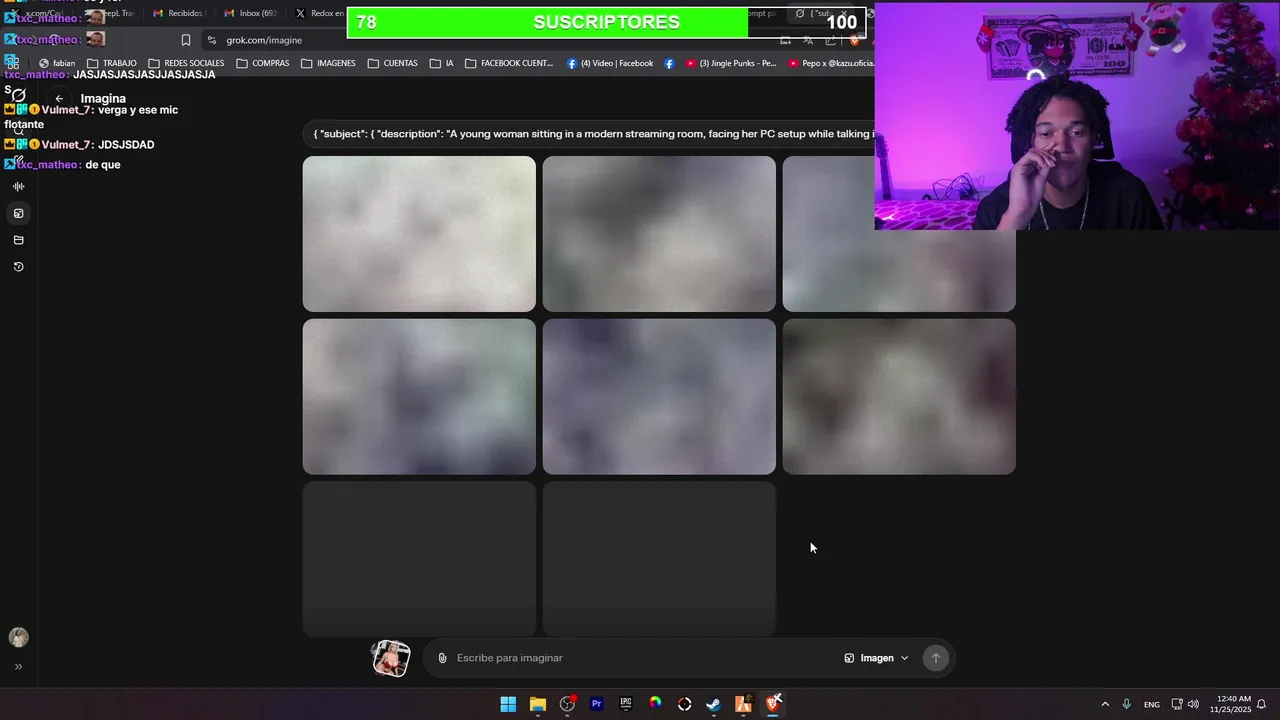The width and height of the screenshot is (1280, 720).
Task: Open the black and white ring app in taskbar
Action: click(684, 704)
